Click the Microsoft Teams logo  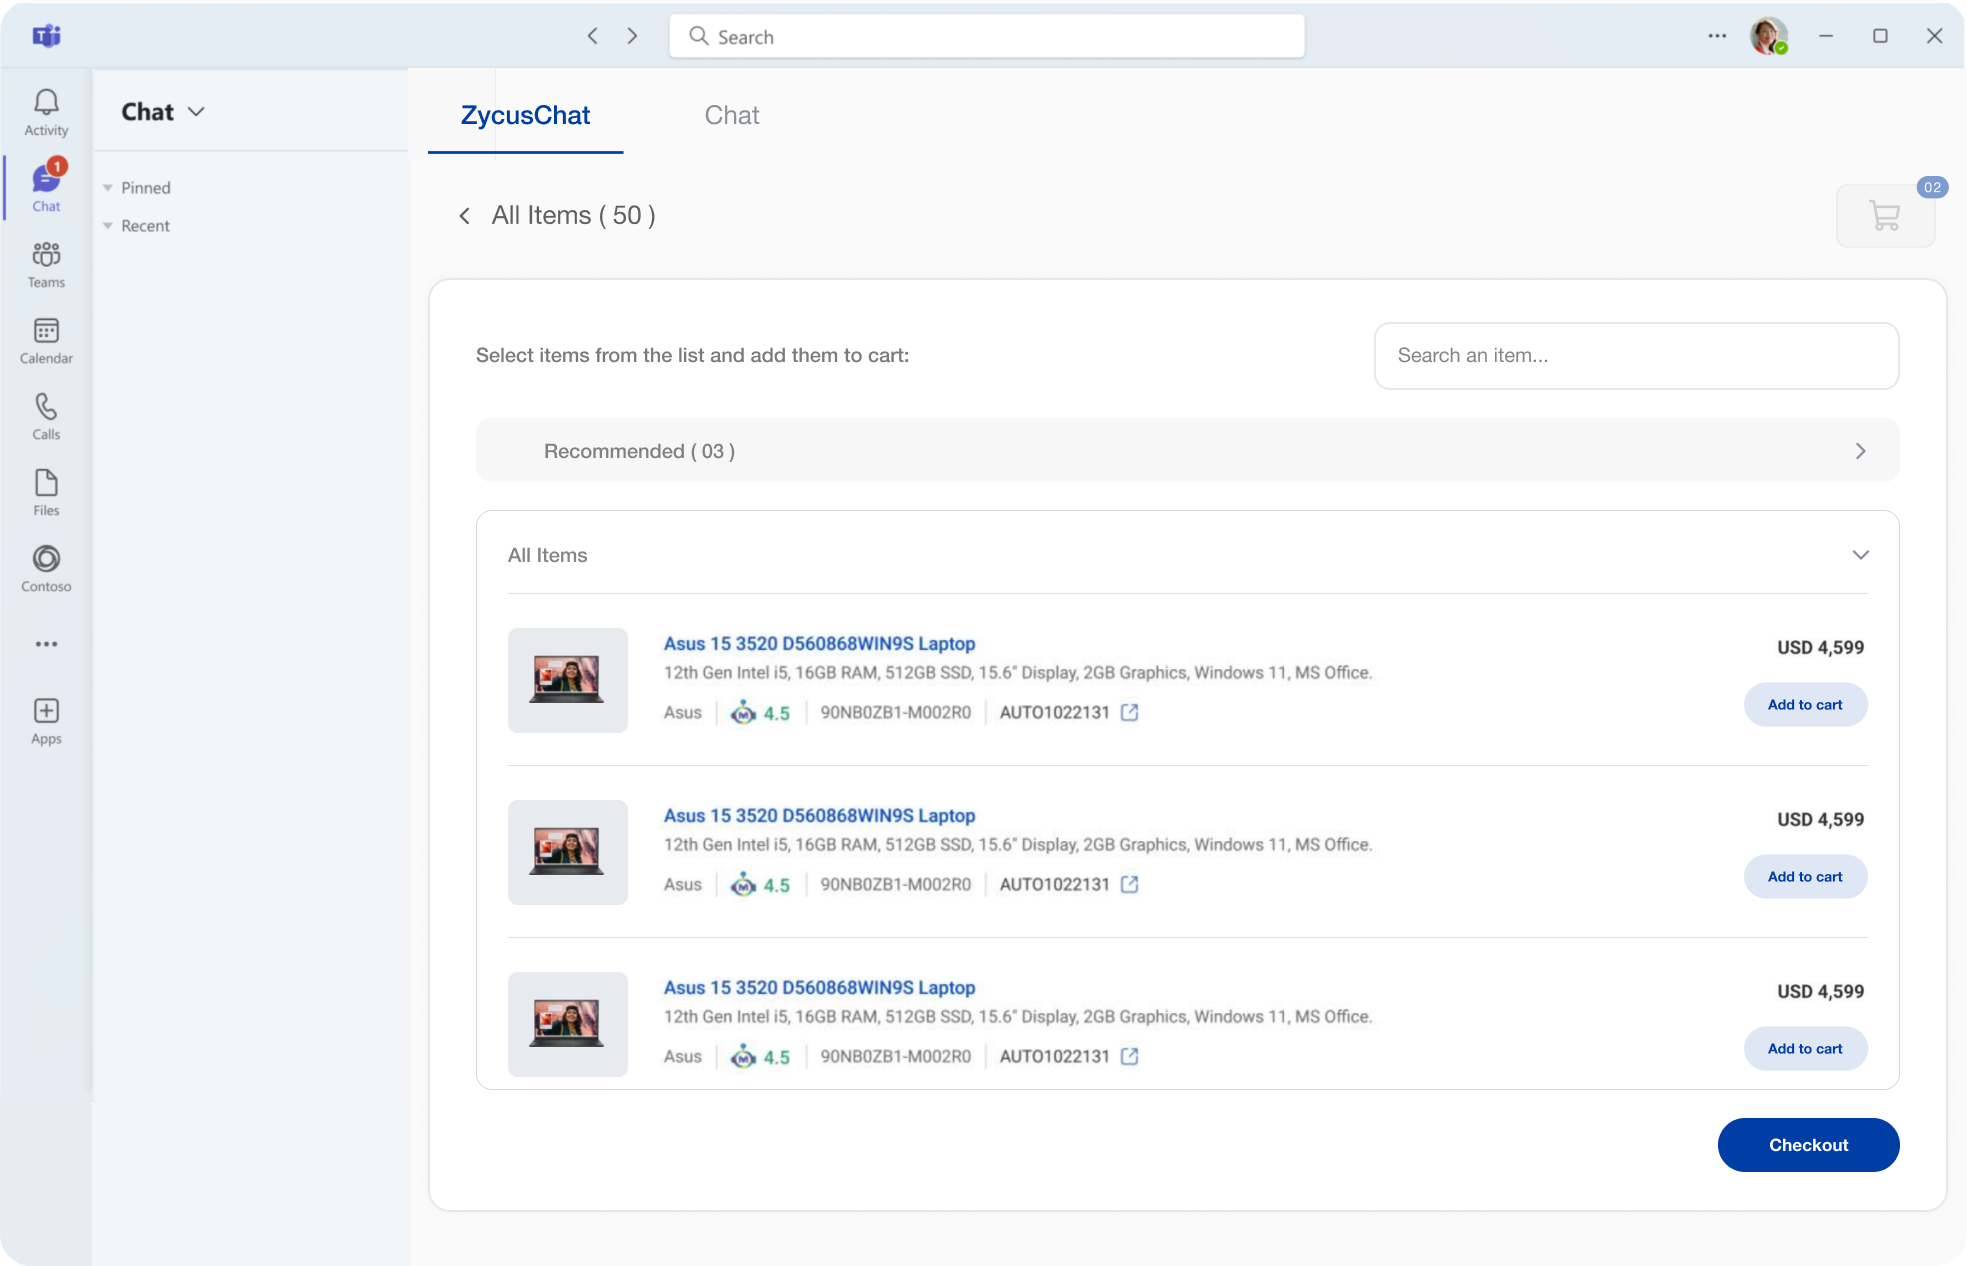pos(46,36)
